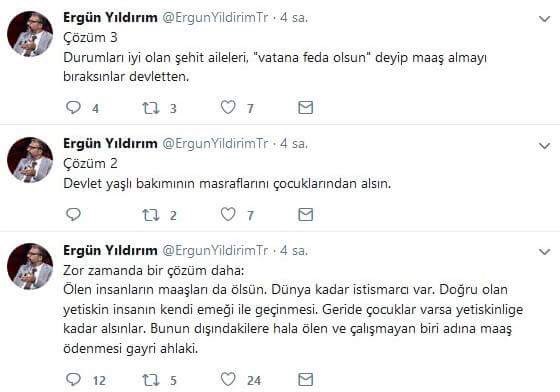Reply to the Çözüm 3 tweet

(74, 107)
